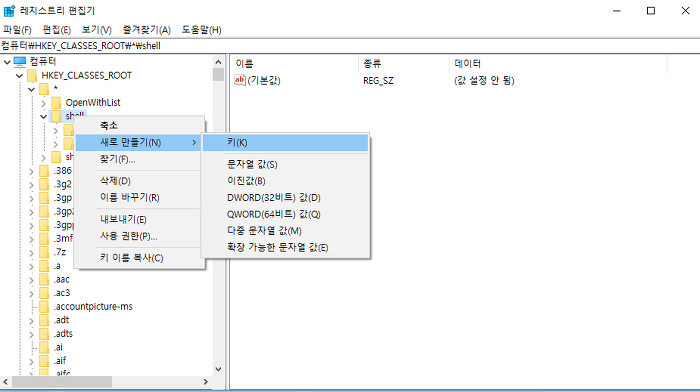The image size is (700, 392).
Task: Click the .ac3 folder icon
Action: (44, 293)
